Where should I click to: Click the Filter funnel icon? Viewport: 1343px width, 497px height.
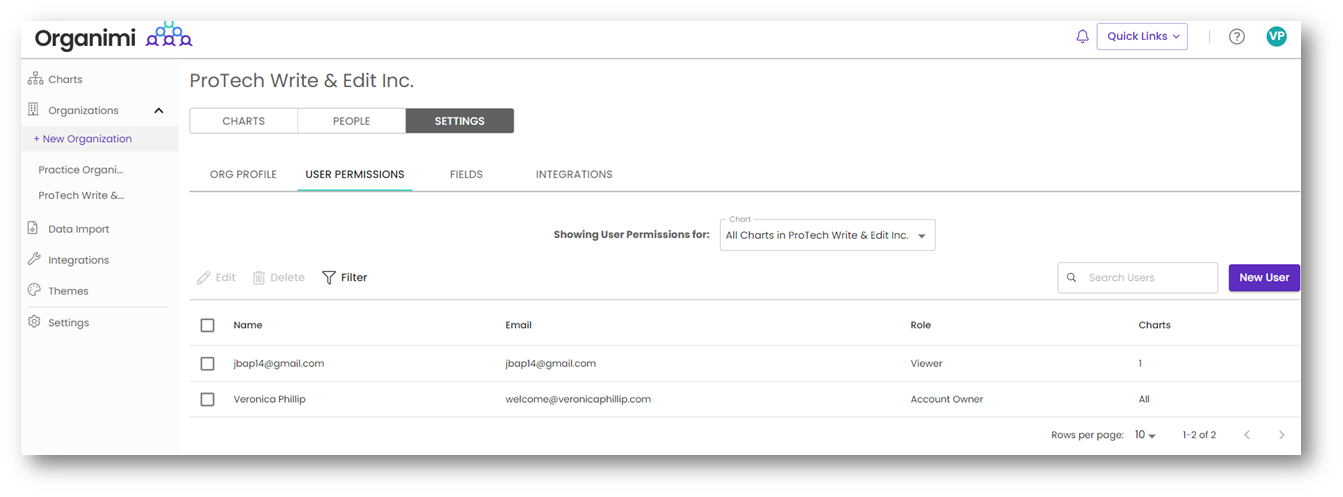329,278
